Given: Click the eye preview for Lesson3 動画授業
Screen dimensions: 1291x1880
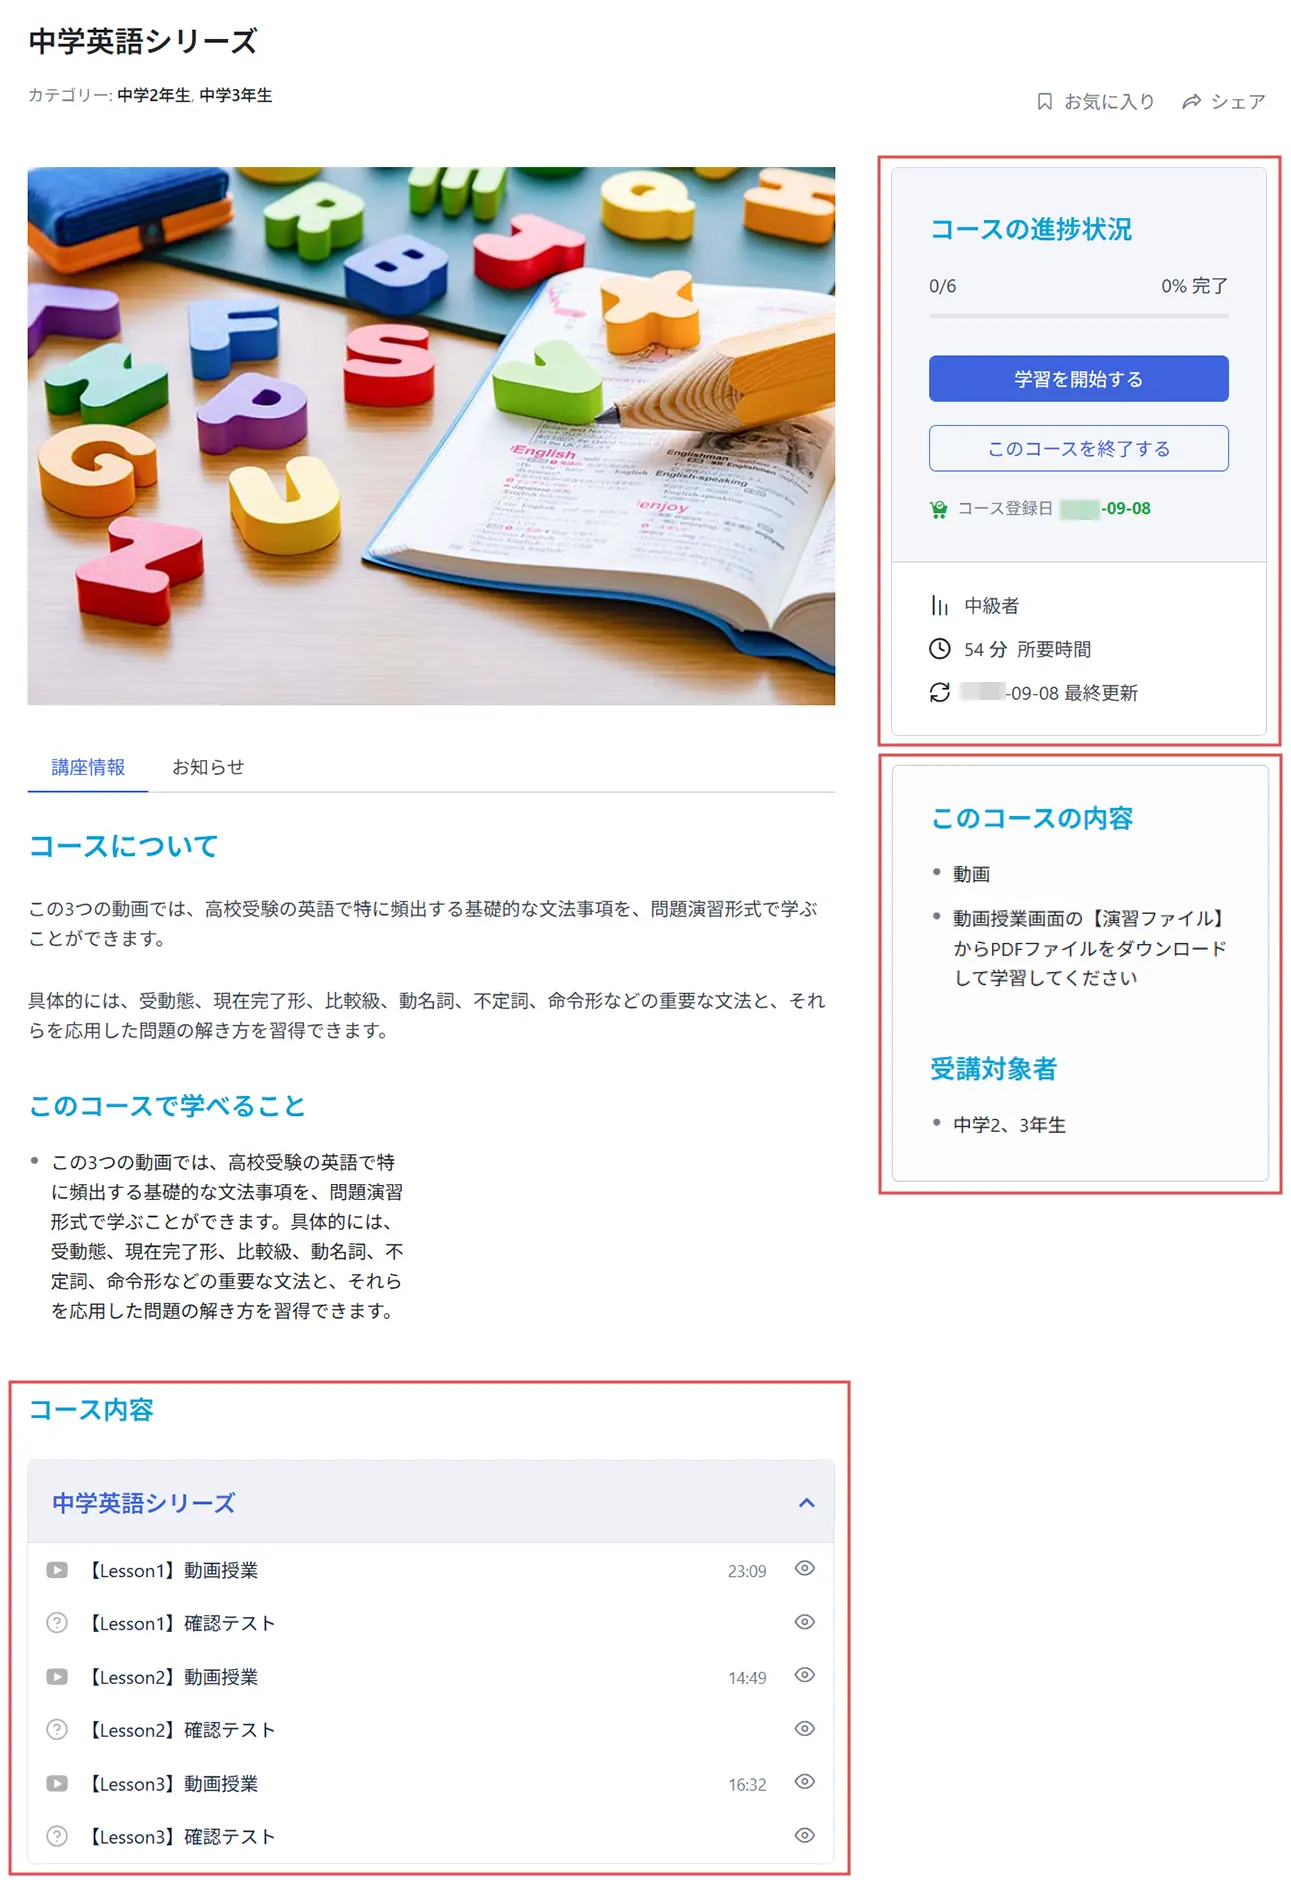Looking at the screenshot, I should click(x=805, y=1782).
